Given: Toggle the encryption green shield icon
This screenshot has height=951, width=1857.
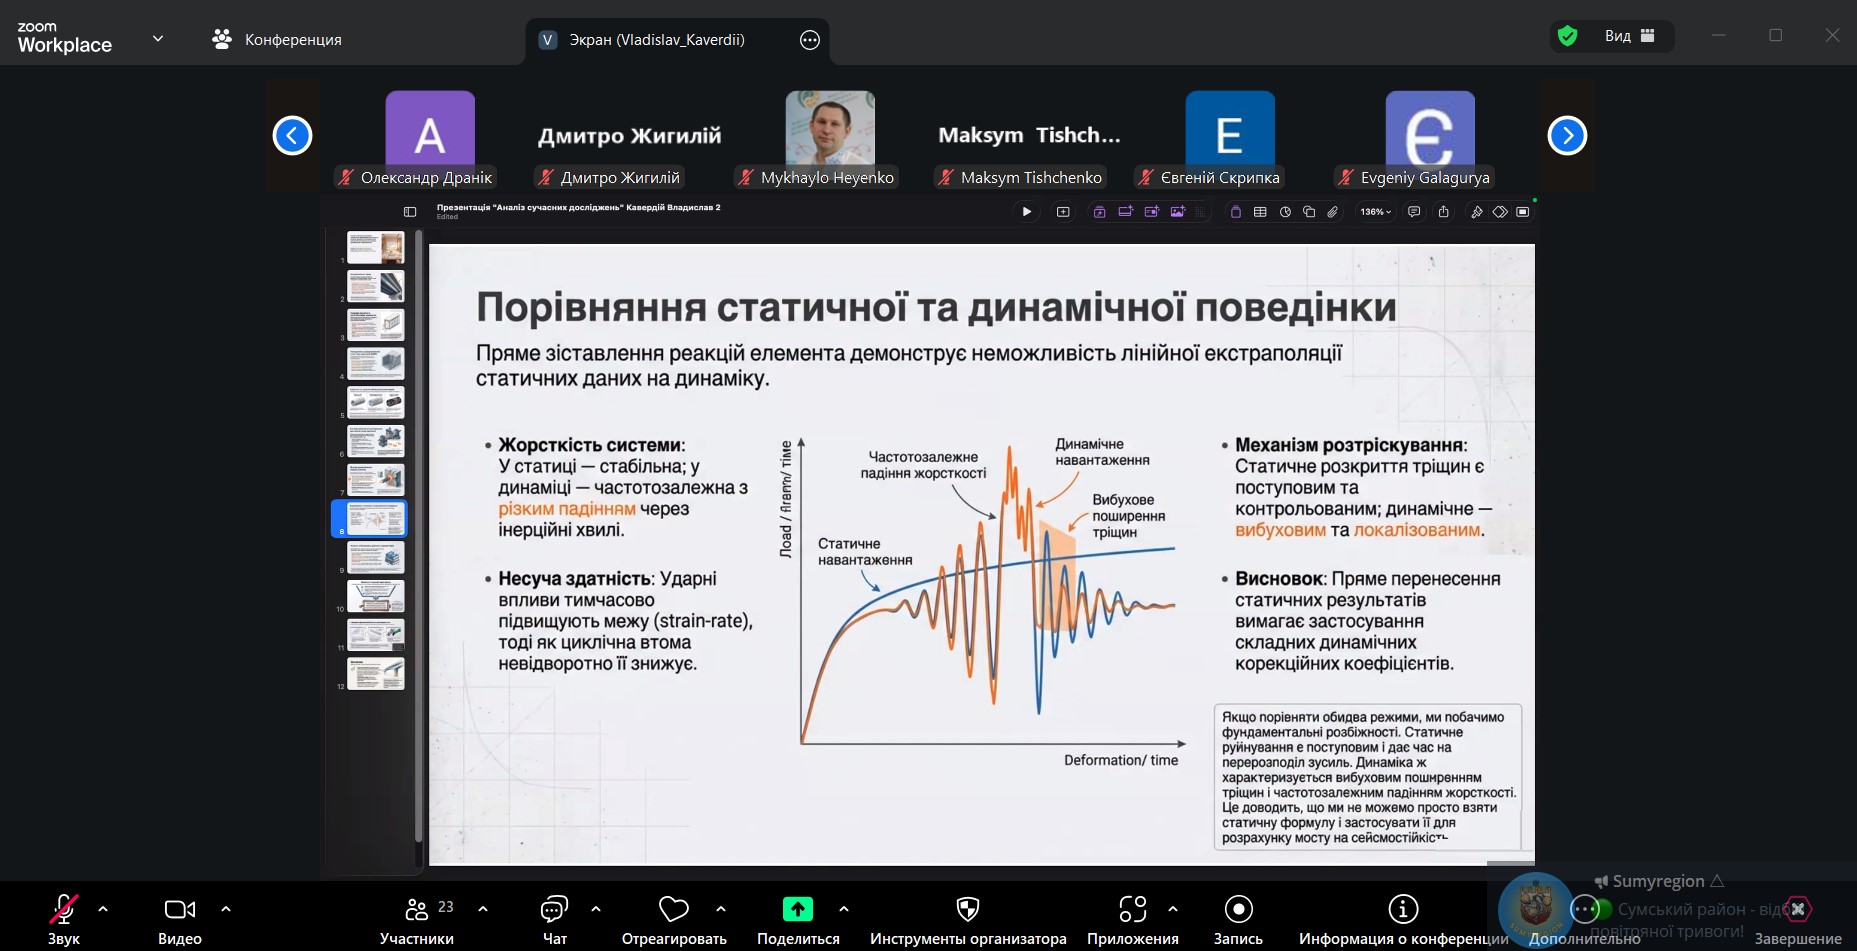Looking at the screenshot, I should tap(1567, 36).
